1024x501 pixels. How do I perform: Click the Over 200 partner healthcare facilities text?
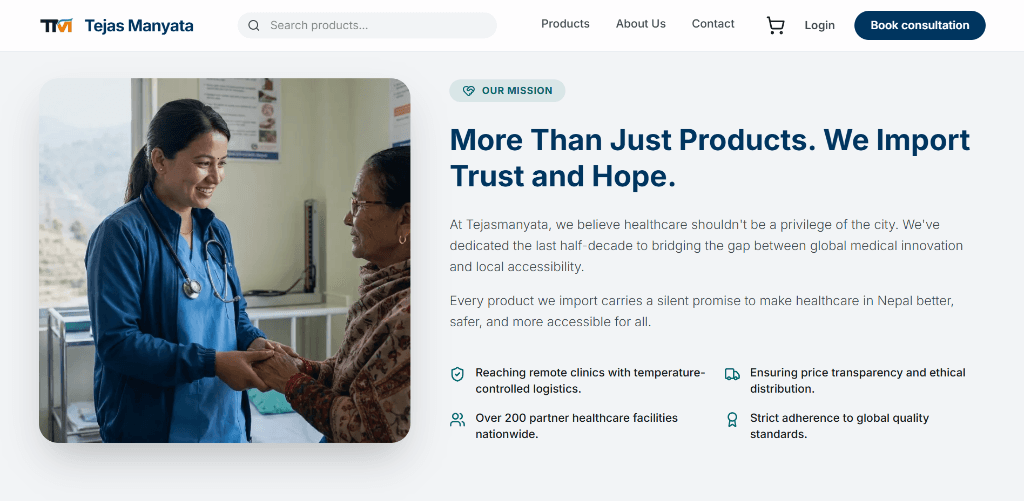point(577,426)
